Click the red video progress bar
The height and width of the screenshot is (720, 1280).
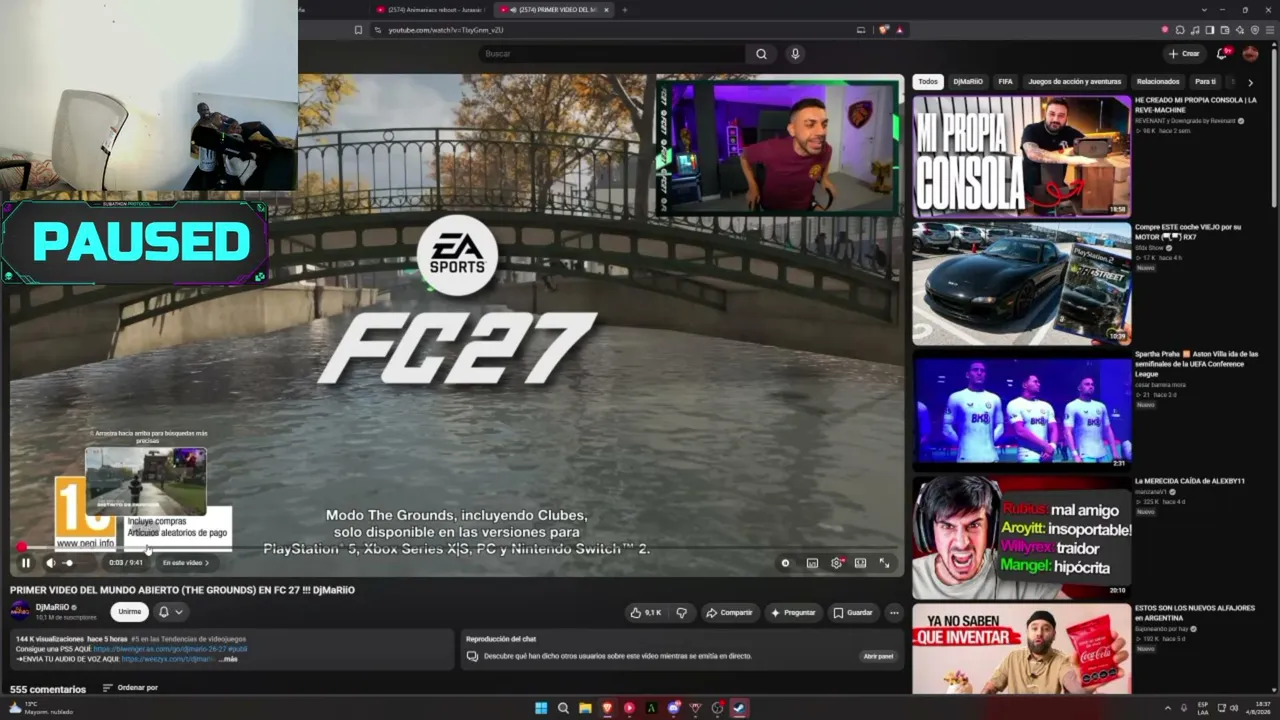[x=458, y=547]
